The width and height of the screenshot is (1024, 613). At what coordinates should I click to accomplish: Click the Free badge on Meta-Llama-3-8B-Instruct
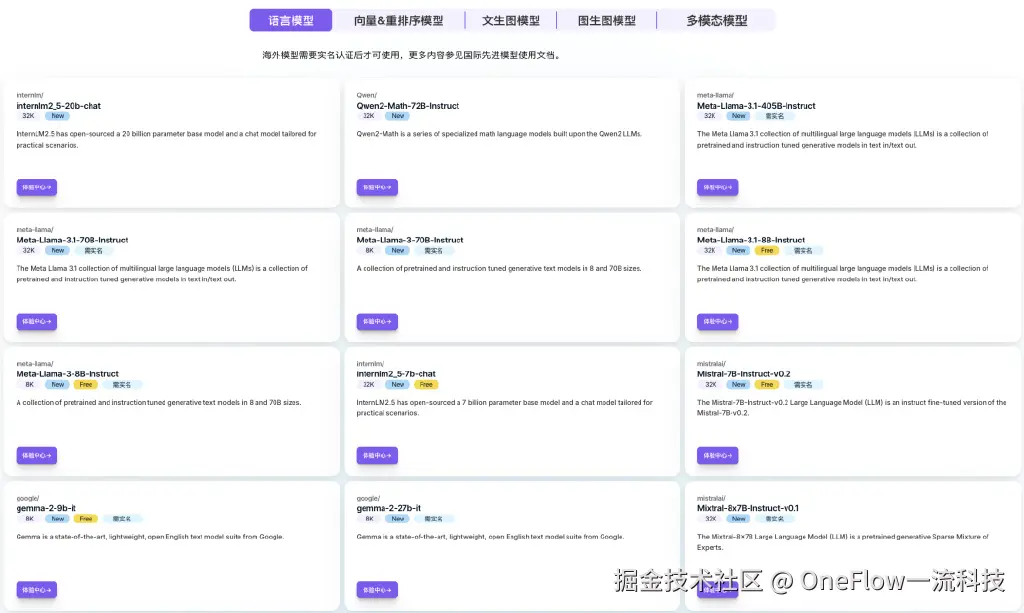click(86, 385)
